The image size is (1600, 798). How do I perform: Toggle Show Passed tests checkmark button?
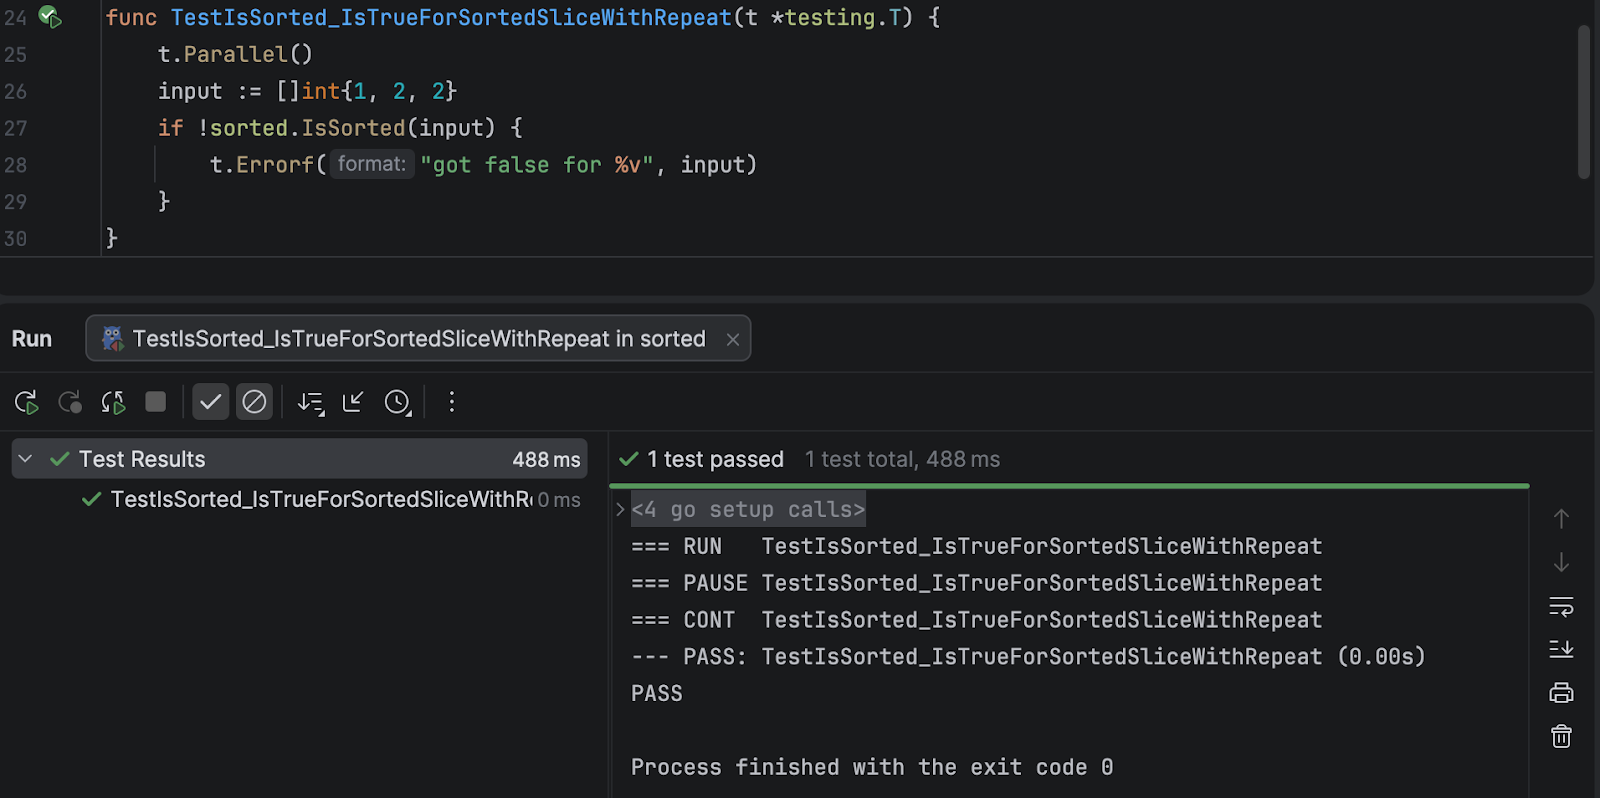(x=210, y=402)
